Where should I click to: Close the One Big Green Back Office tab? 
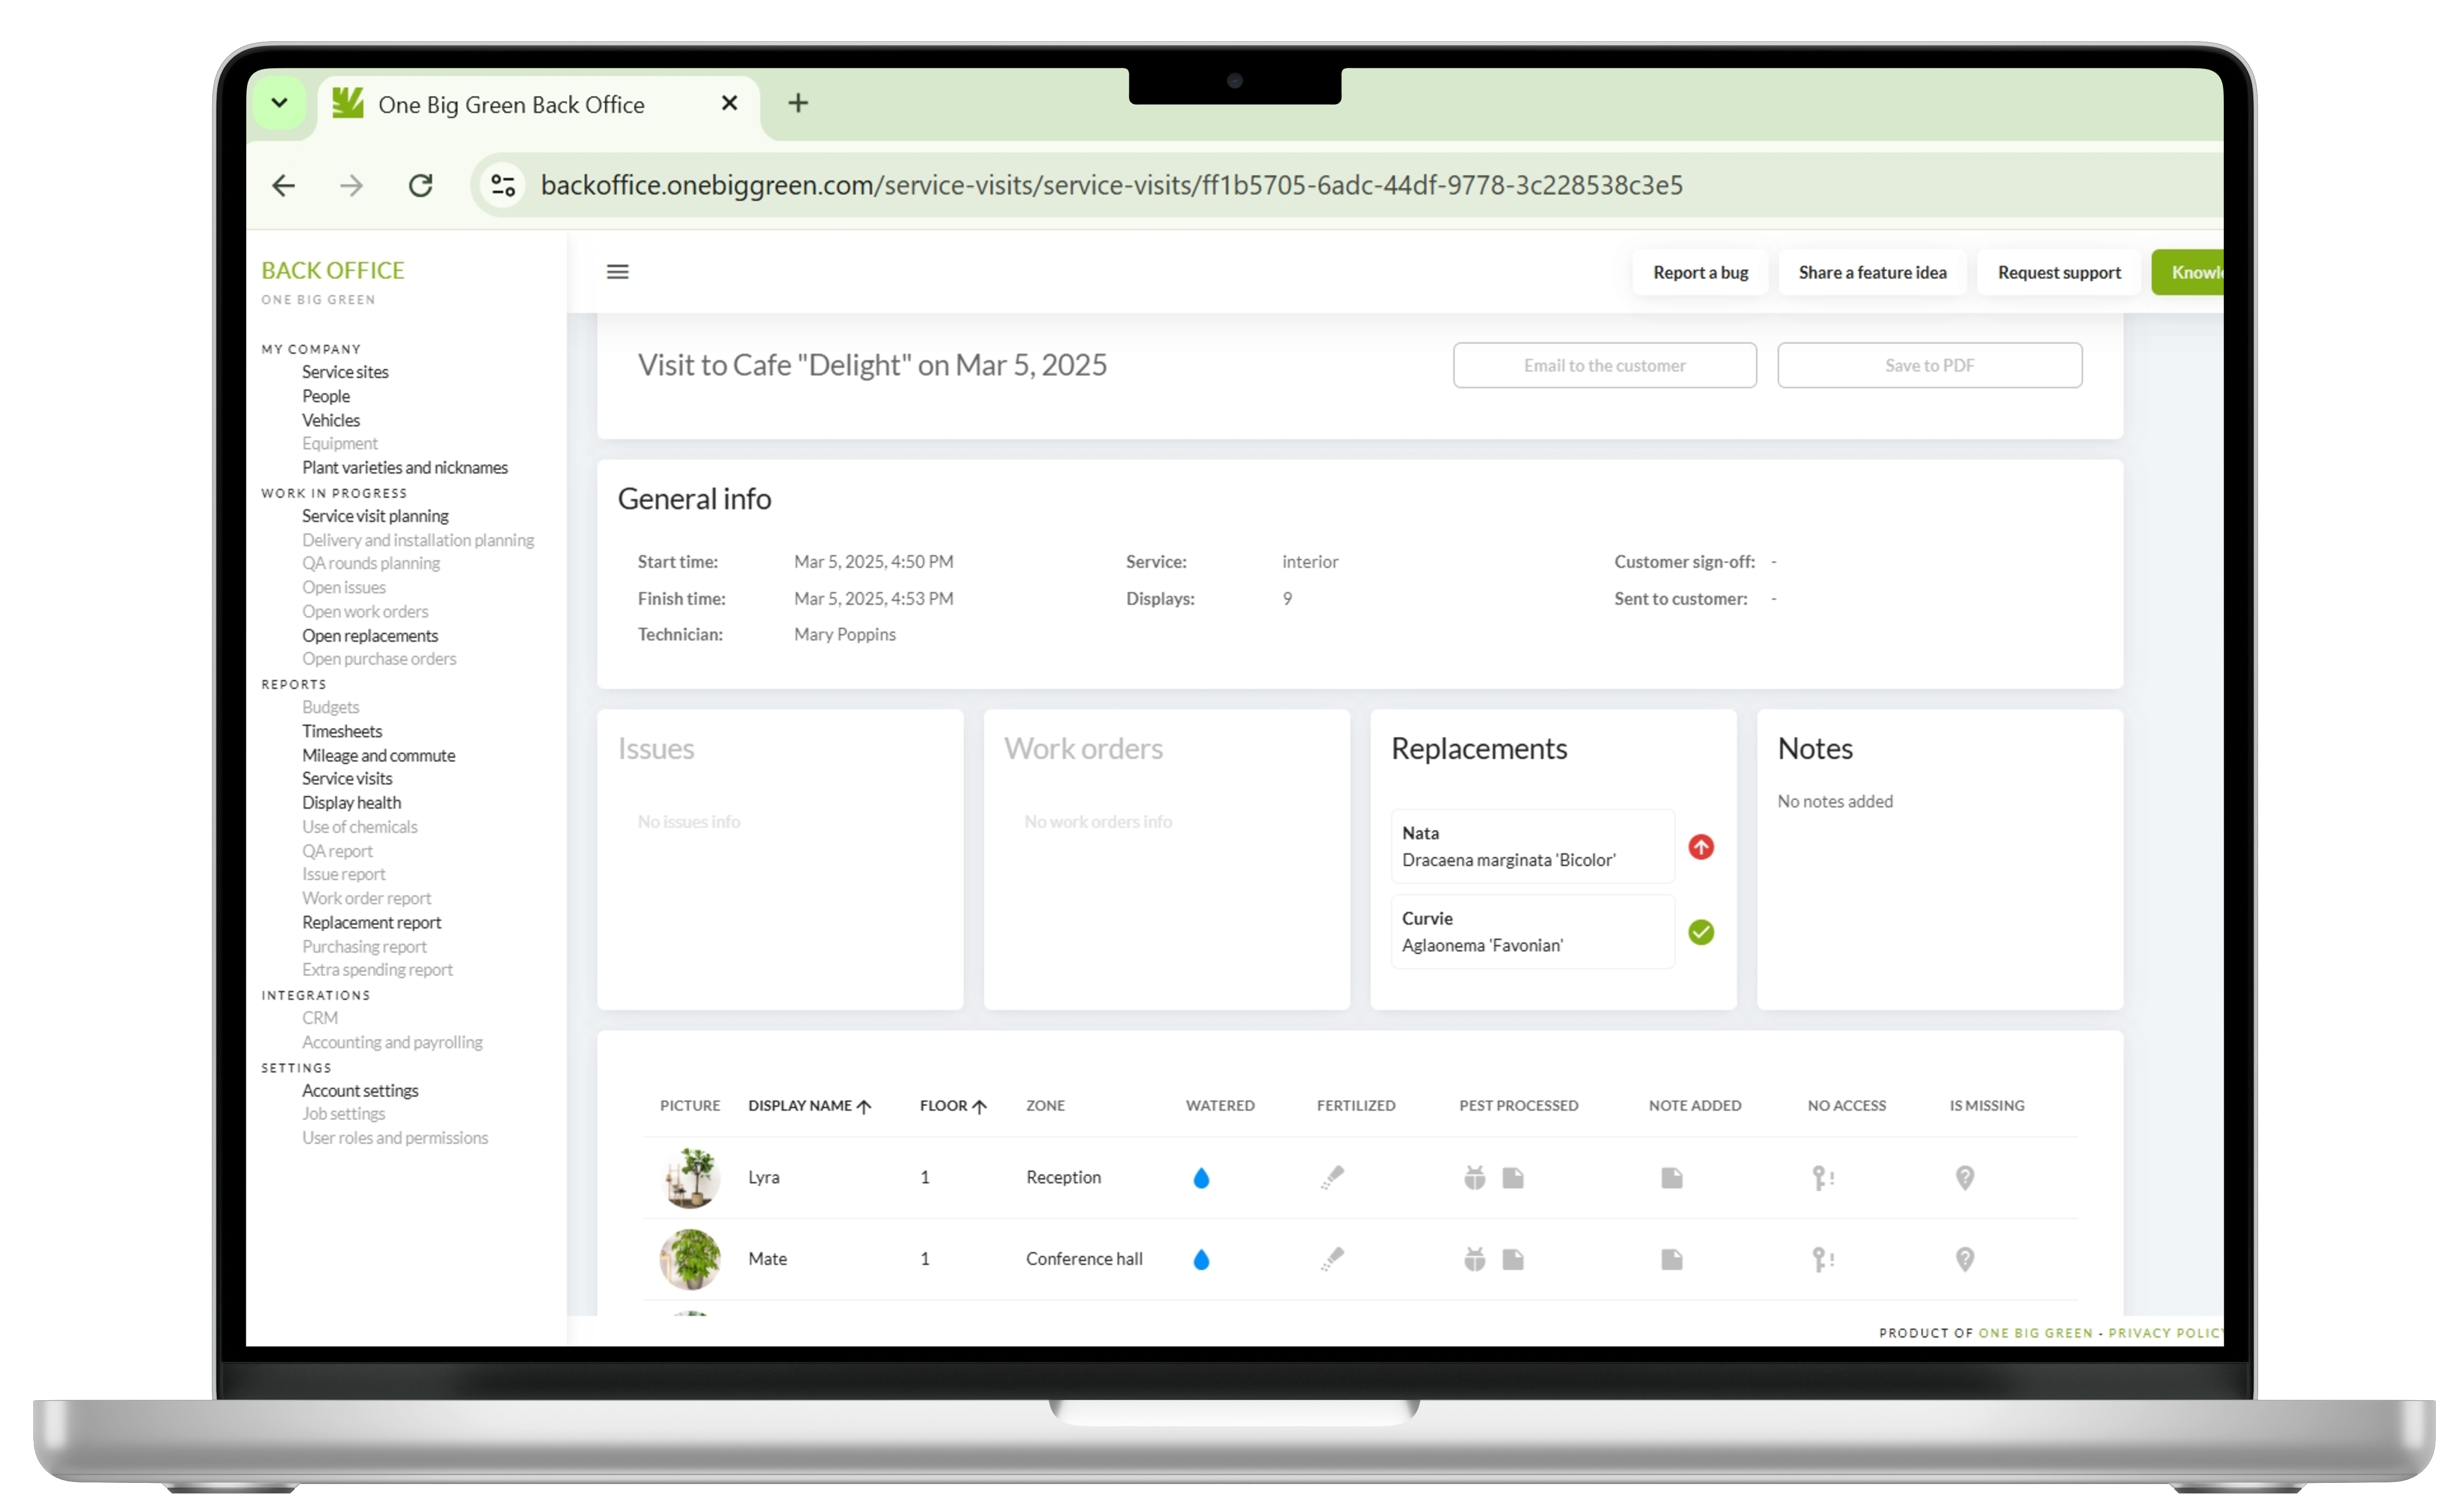coord(730,103)
